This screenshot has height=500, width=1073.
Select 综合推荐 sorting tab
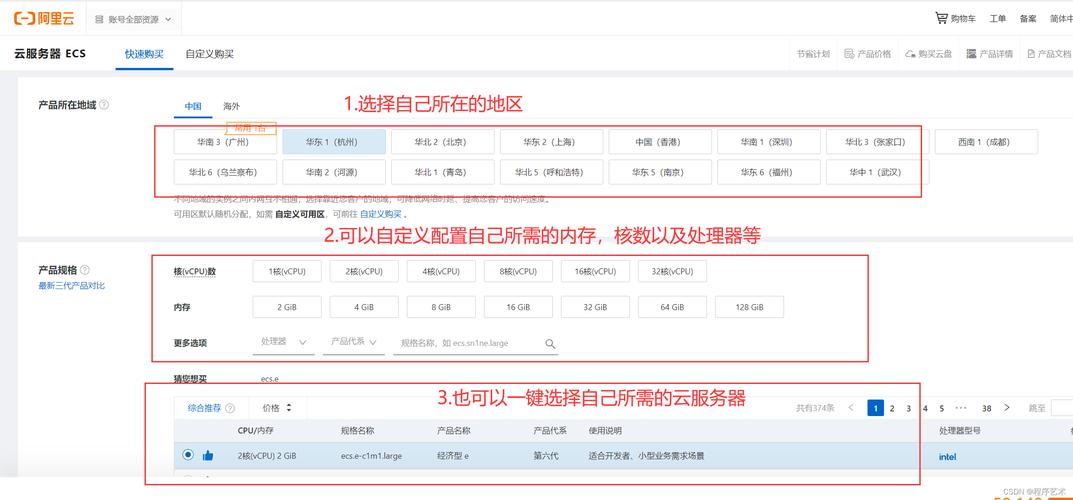205,408
